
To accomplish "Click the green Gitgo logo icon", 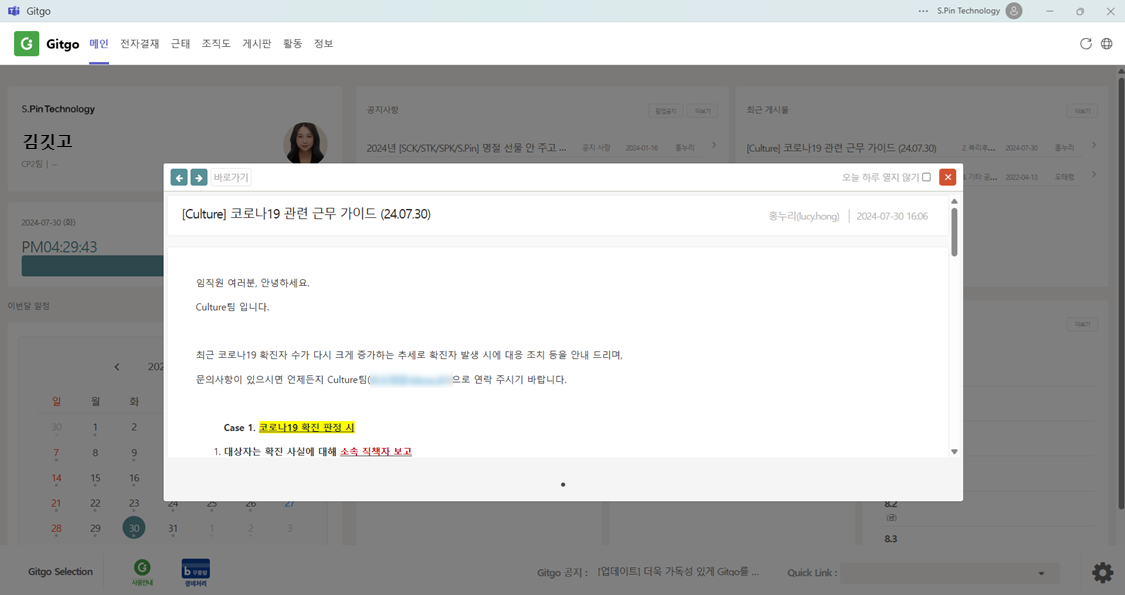I will click(x=25, y=43).
